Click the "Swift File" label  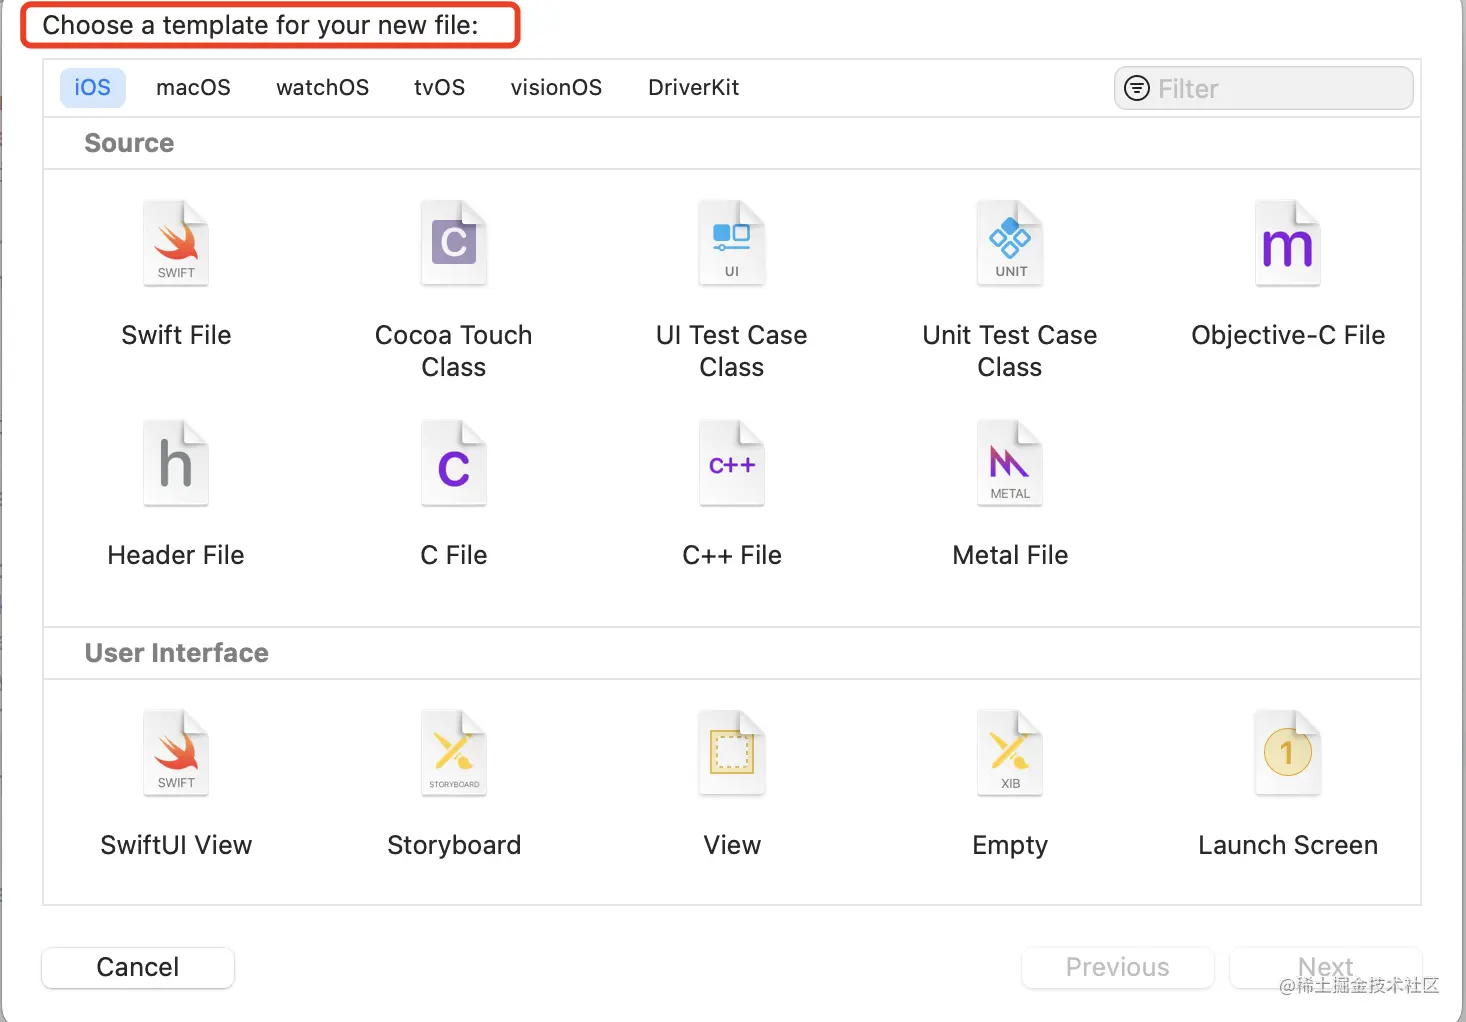click(176, 335)
